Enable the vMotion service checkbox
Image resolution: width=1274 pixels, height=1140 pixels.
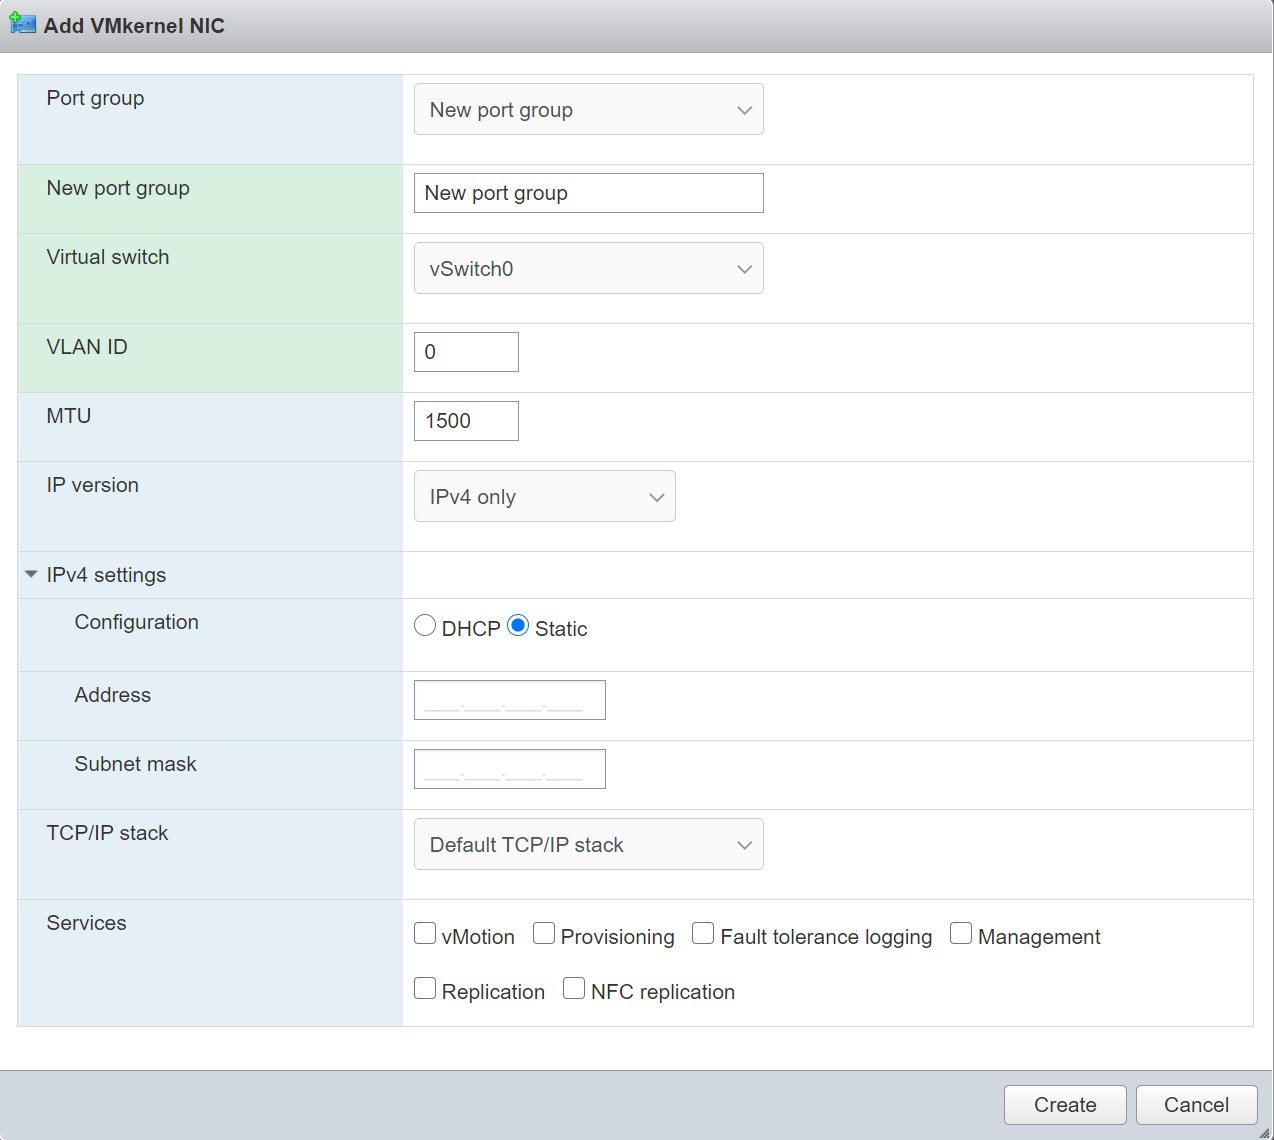(425, 934)
